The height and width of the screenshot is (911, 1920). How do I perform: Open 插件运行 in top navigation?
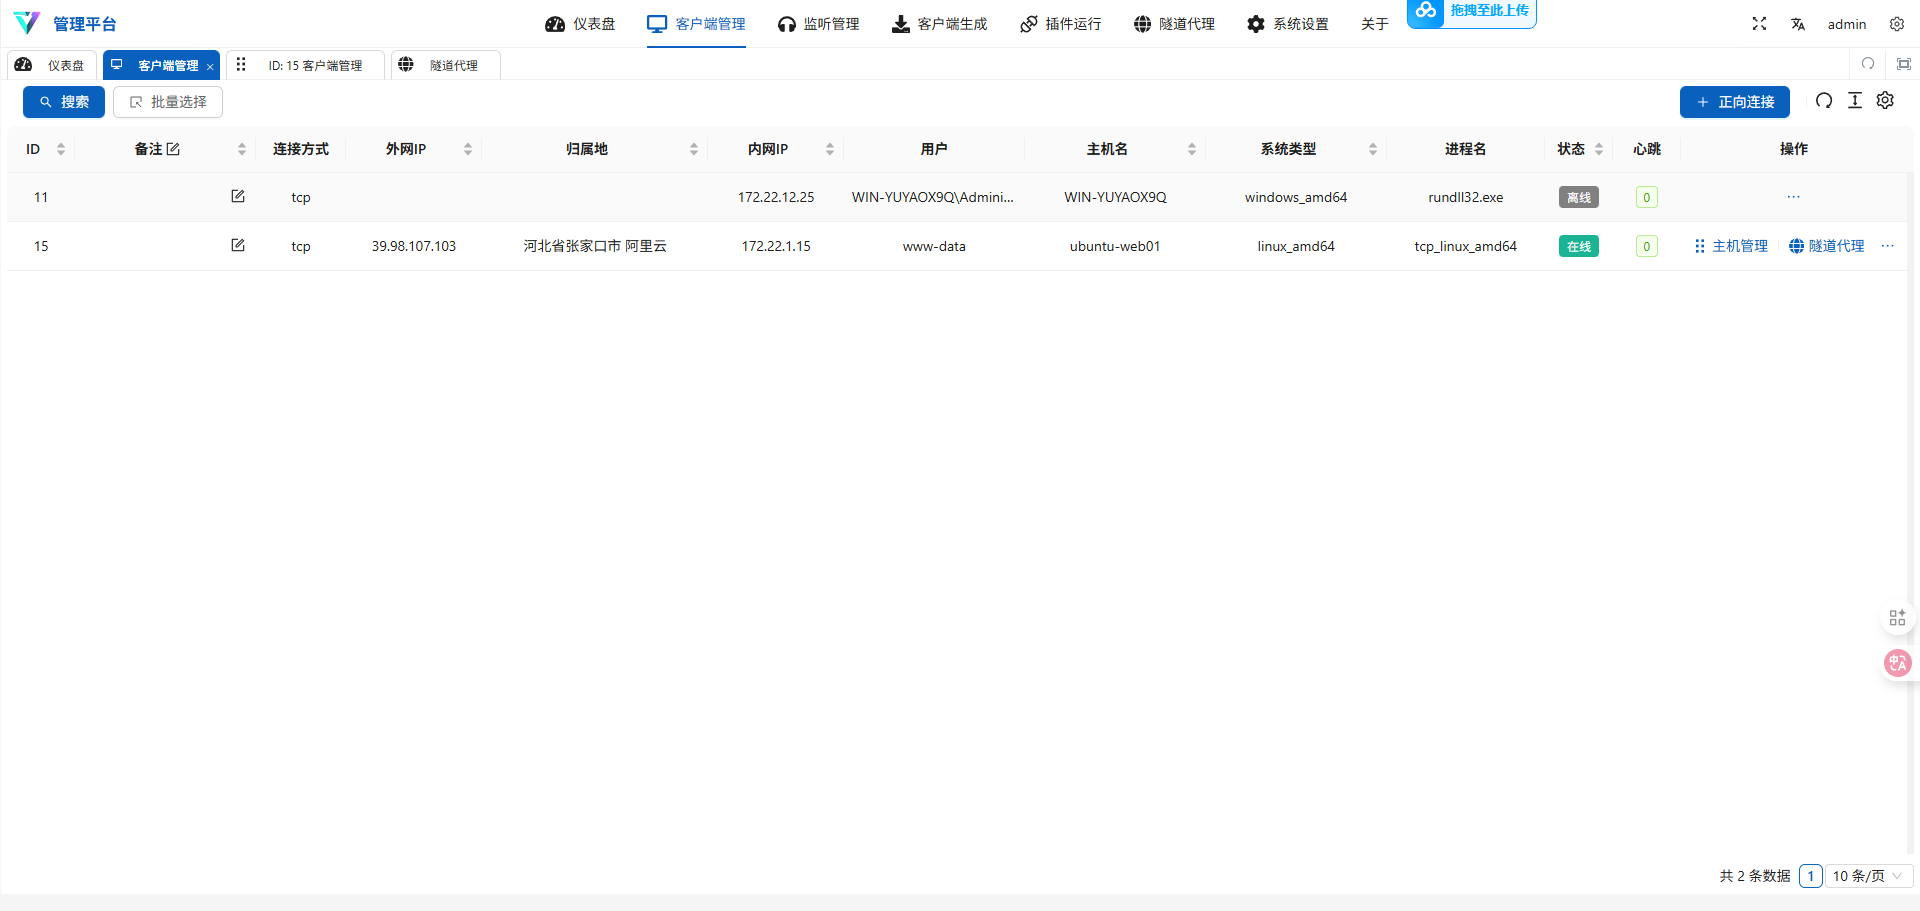click(x=1060, y=24)
